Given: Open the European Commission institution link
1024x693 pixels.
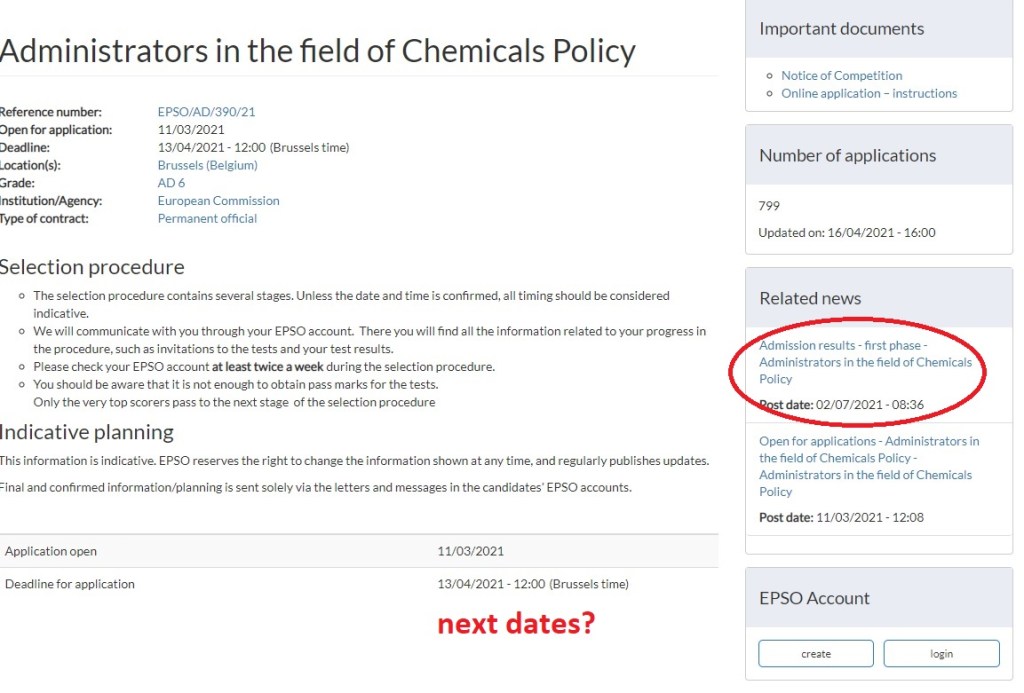Looking at the screenshot, I should click(218, 201).
